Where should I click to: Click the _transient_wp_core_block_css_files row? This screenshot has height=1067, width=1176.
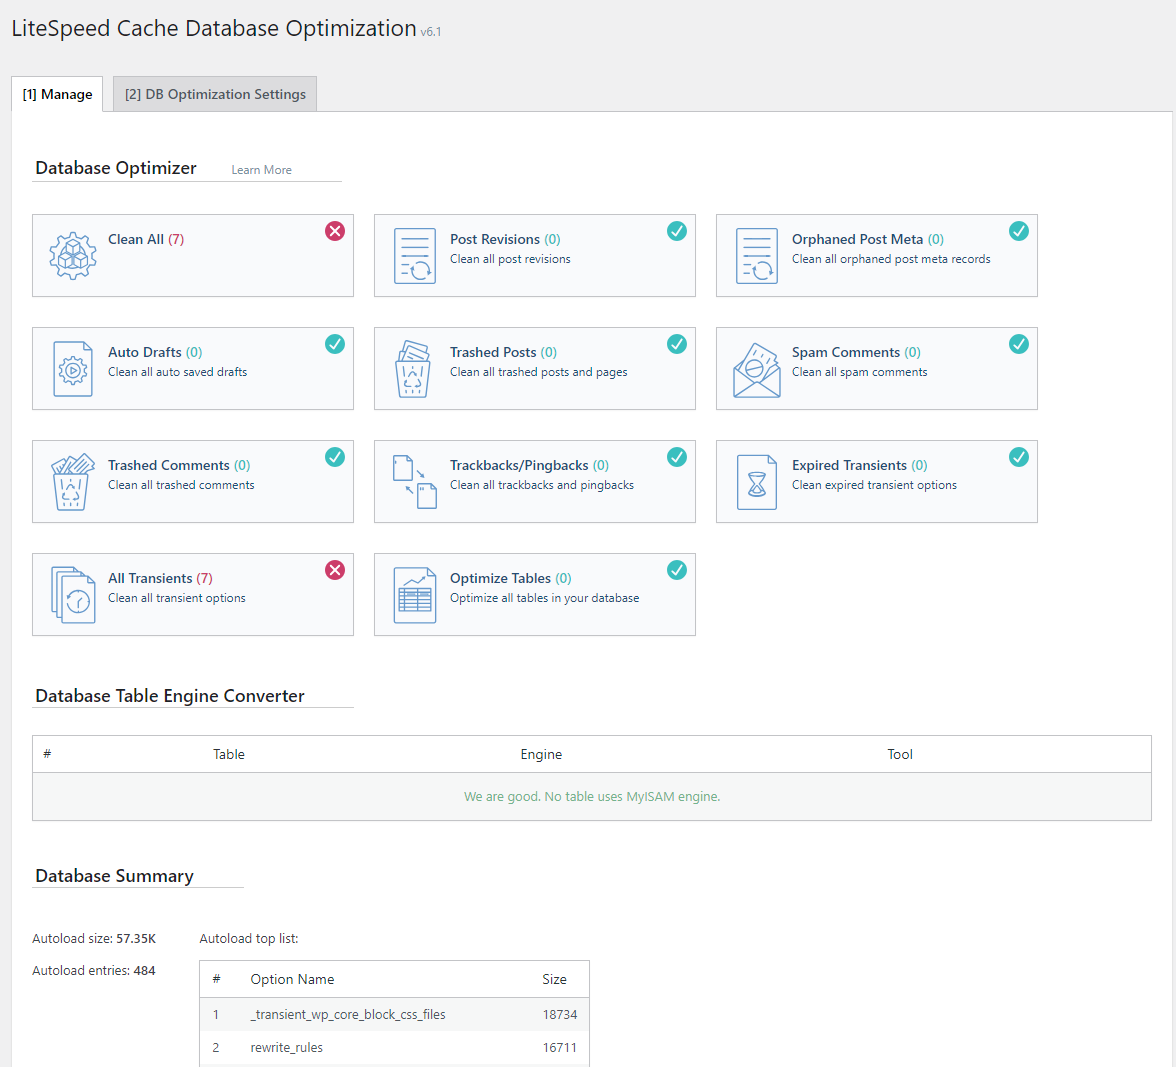pos(394,1015)
